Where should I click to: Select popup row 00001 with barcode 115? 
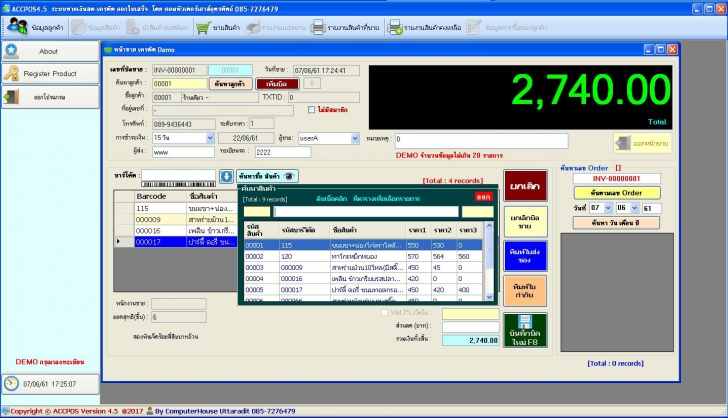pyautogui.click(x=363, y=245)
